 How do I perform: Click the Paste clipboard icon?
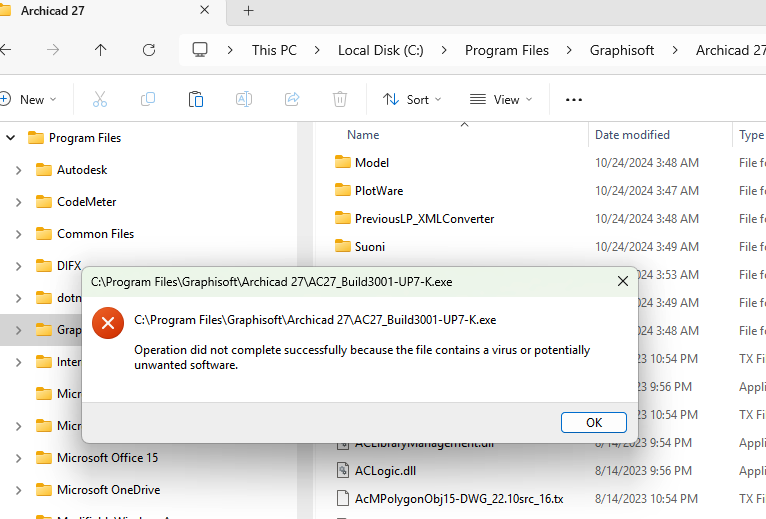[196, 100]
